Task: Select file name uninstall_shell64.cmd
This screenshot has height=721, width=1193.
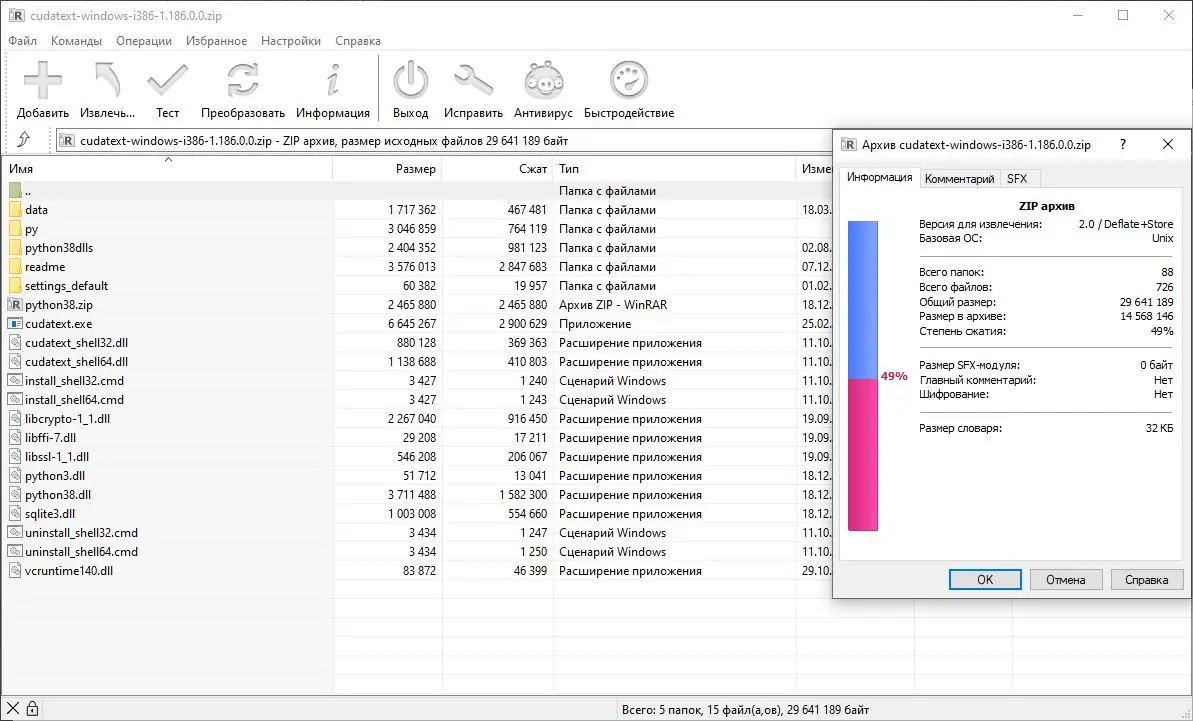Action: point(81,552)
